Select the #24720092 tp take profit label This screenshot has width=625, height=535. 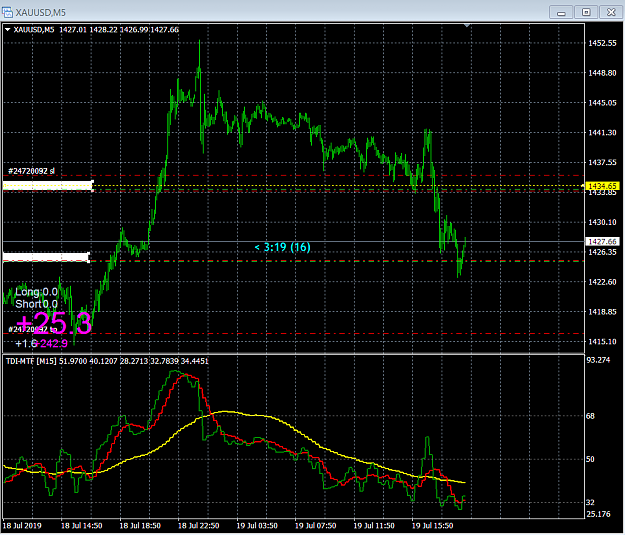pyautogui.click(x=33, y=329)
